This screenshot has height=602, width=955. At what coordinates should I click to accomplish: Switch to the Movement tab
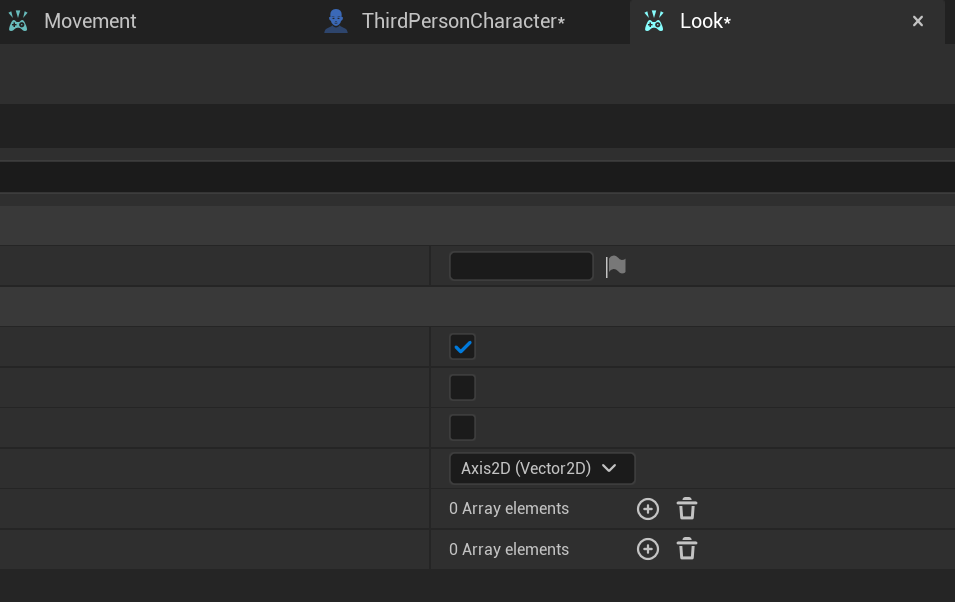click(90, 21)
